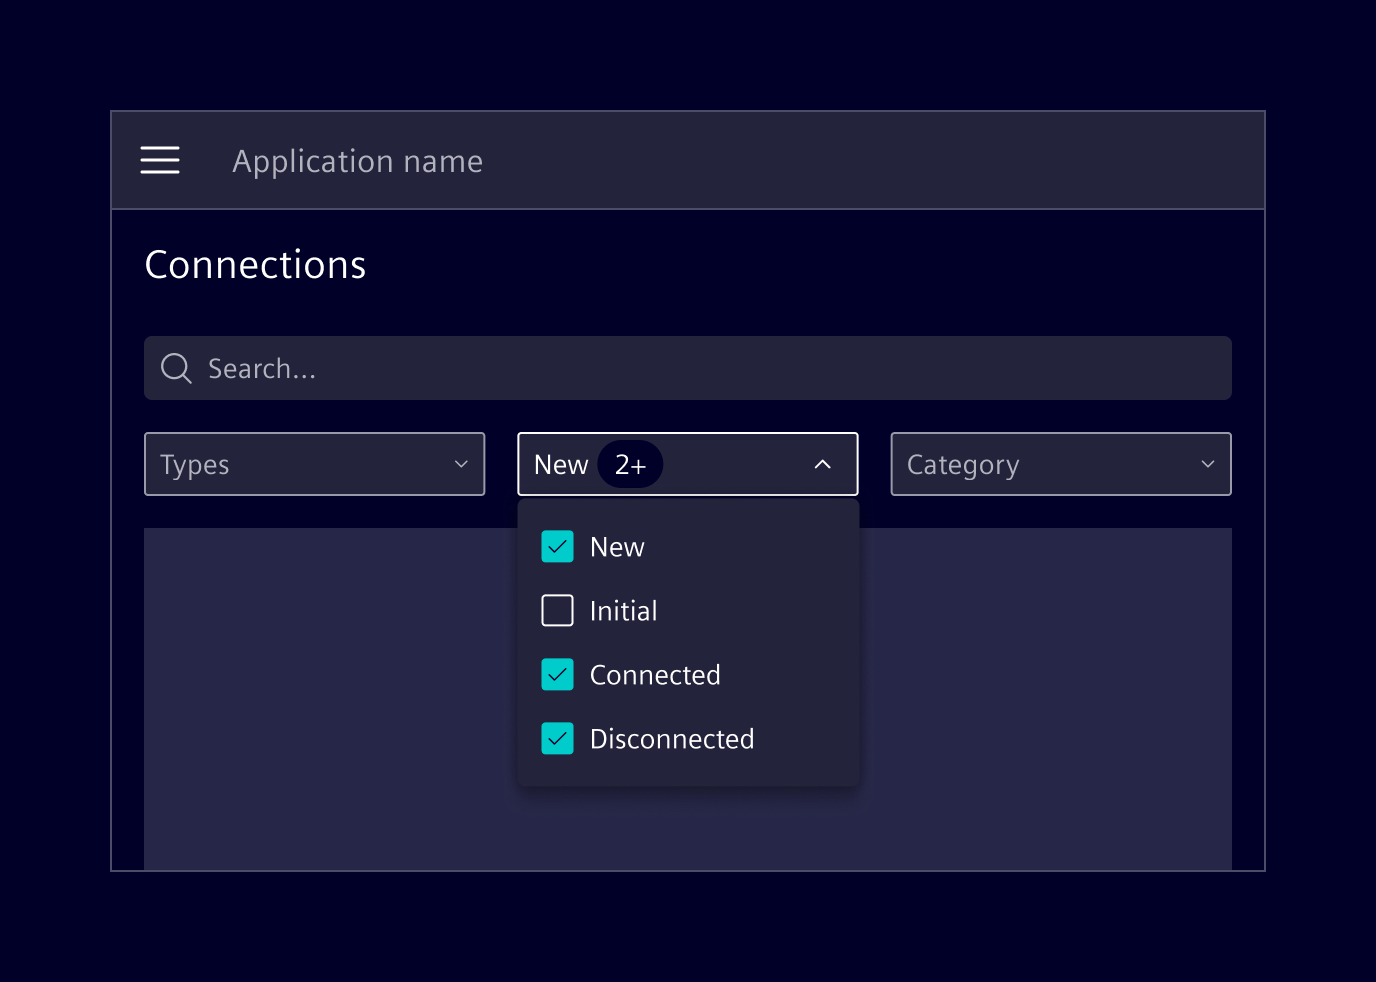Click the checked New checkbox icon
The width and height of the screenshot is (1376, 982).
coord(557,546)
